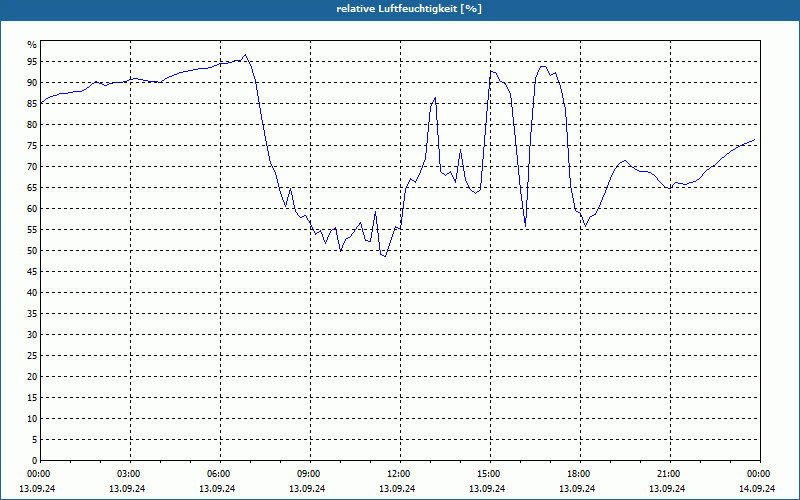Click the y-axis value 10
Viewport: 800px width, 500px height.
point(32,418)
